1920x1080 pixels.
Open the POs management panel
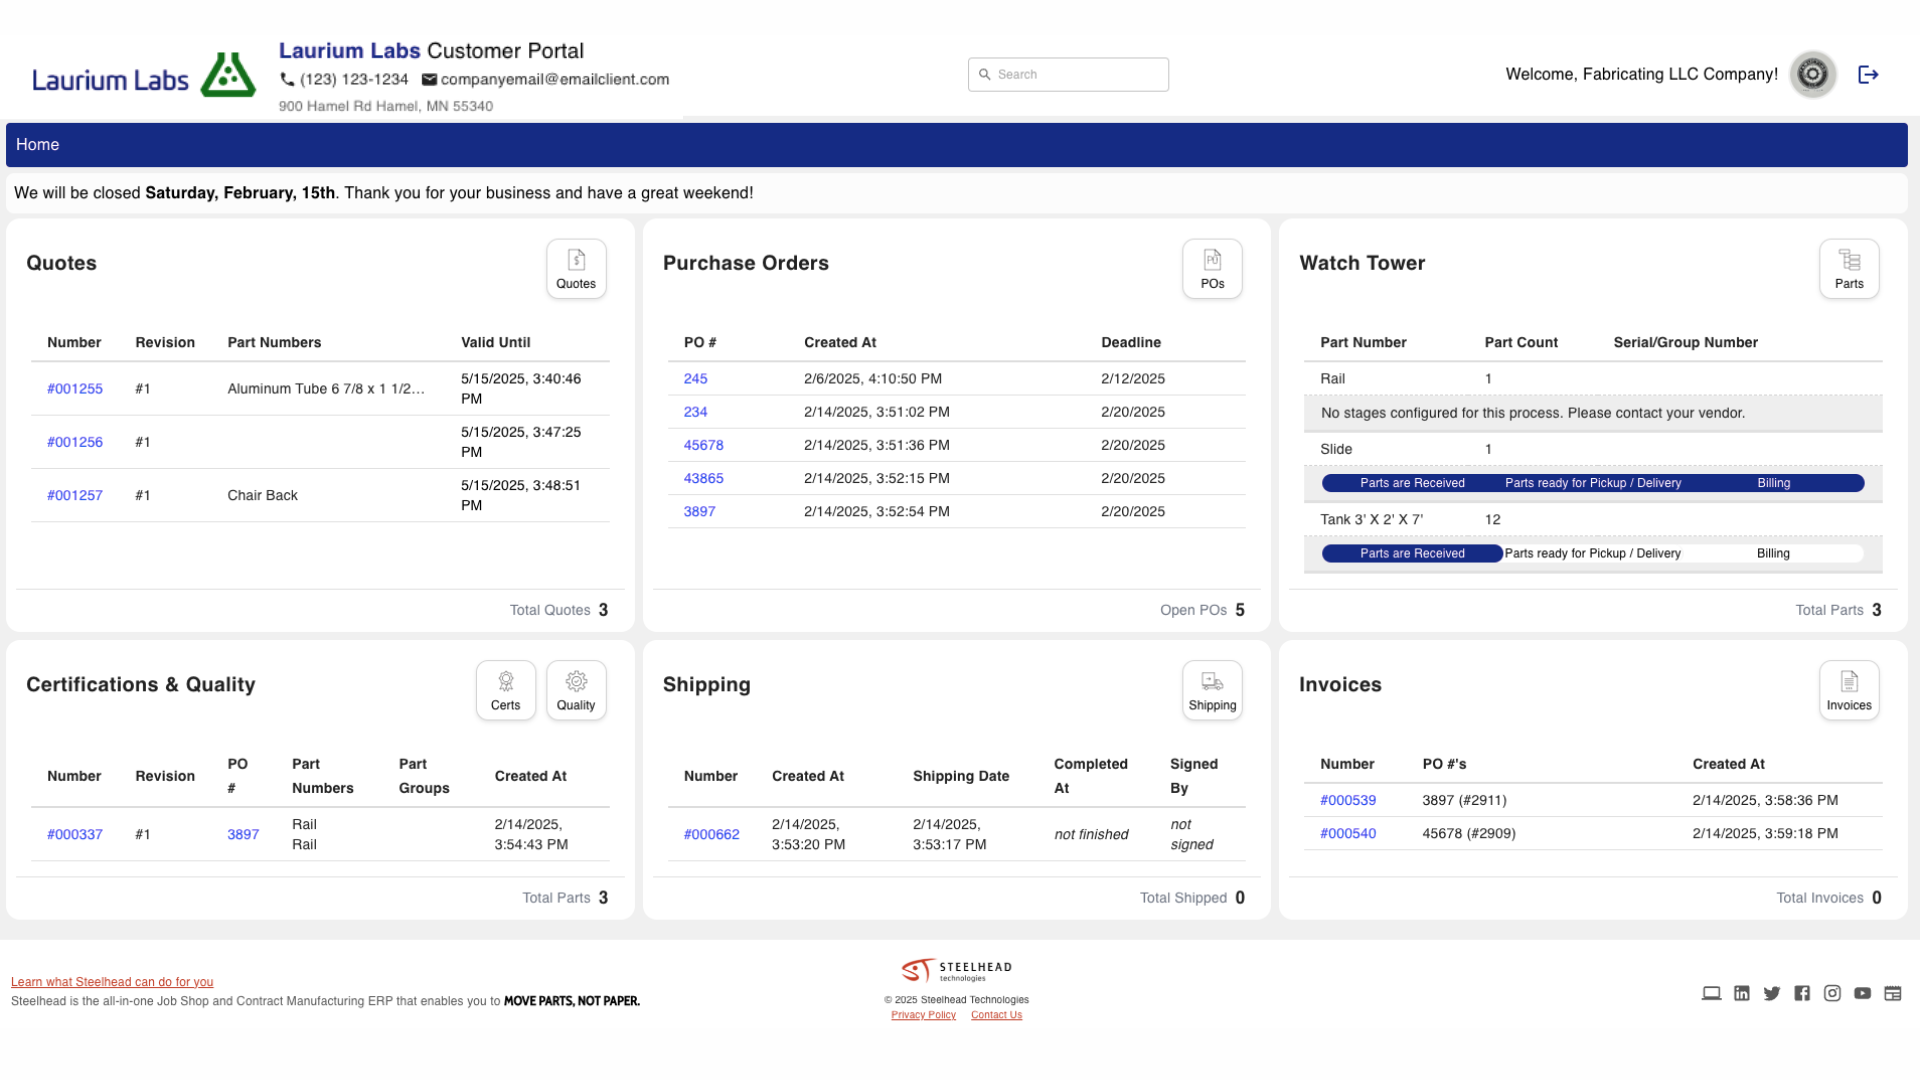tap(1212, 268)
